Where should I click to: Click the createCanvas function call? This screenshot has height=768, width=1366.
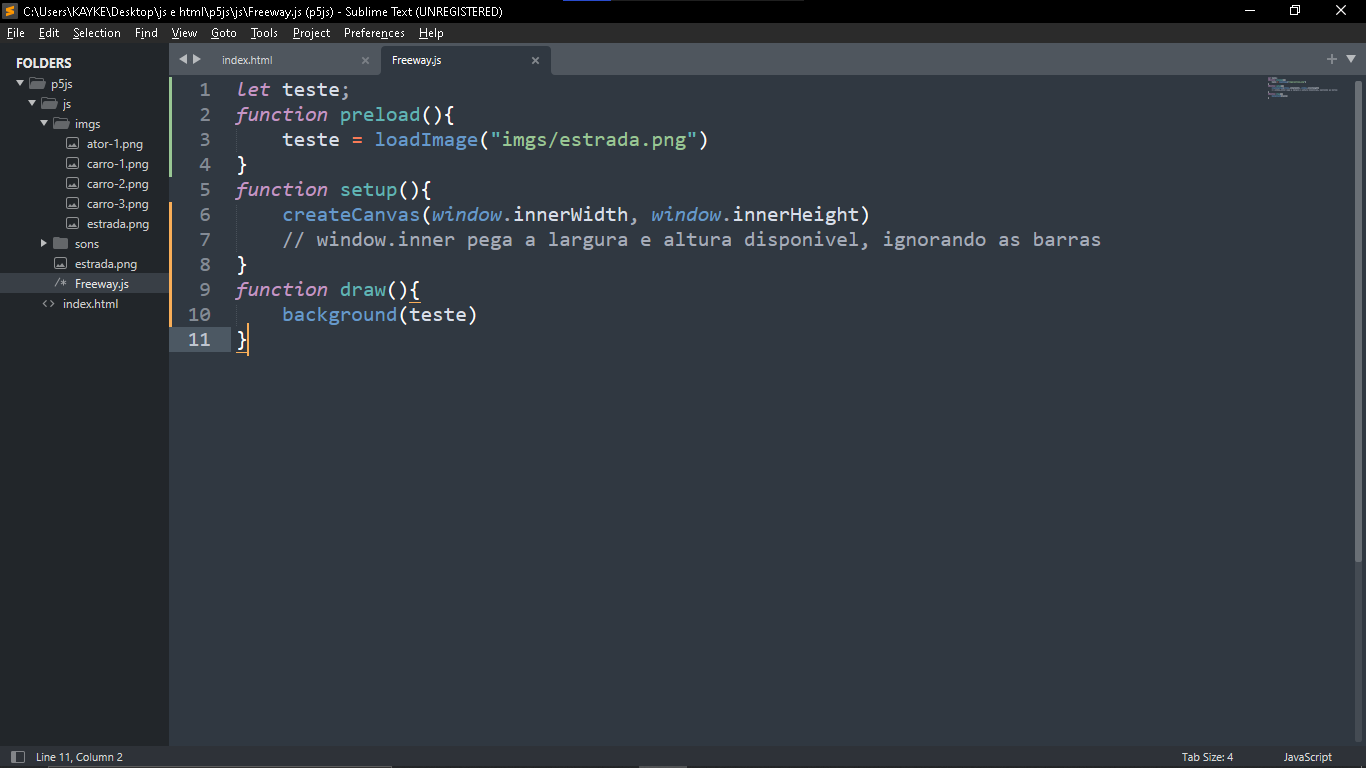point(351,215)
